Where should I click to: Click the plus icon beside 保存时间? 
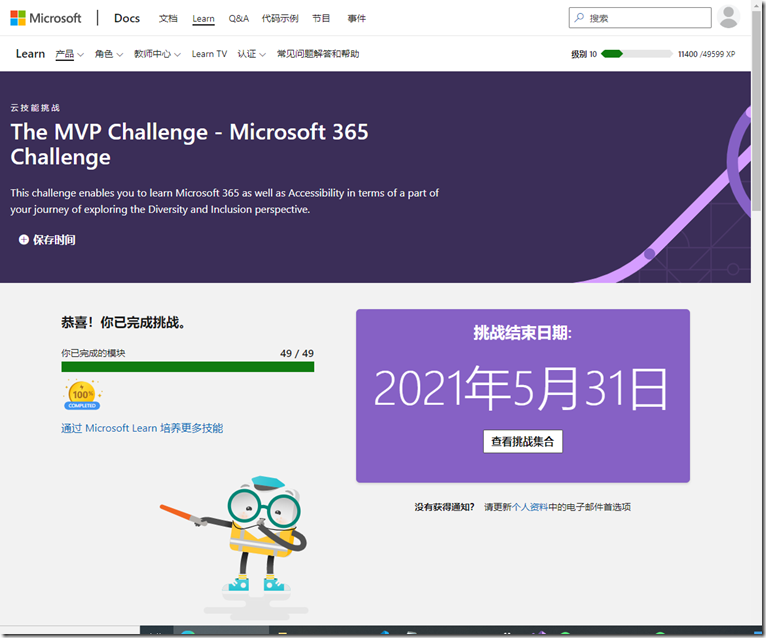tap(23, 239)
